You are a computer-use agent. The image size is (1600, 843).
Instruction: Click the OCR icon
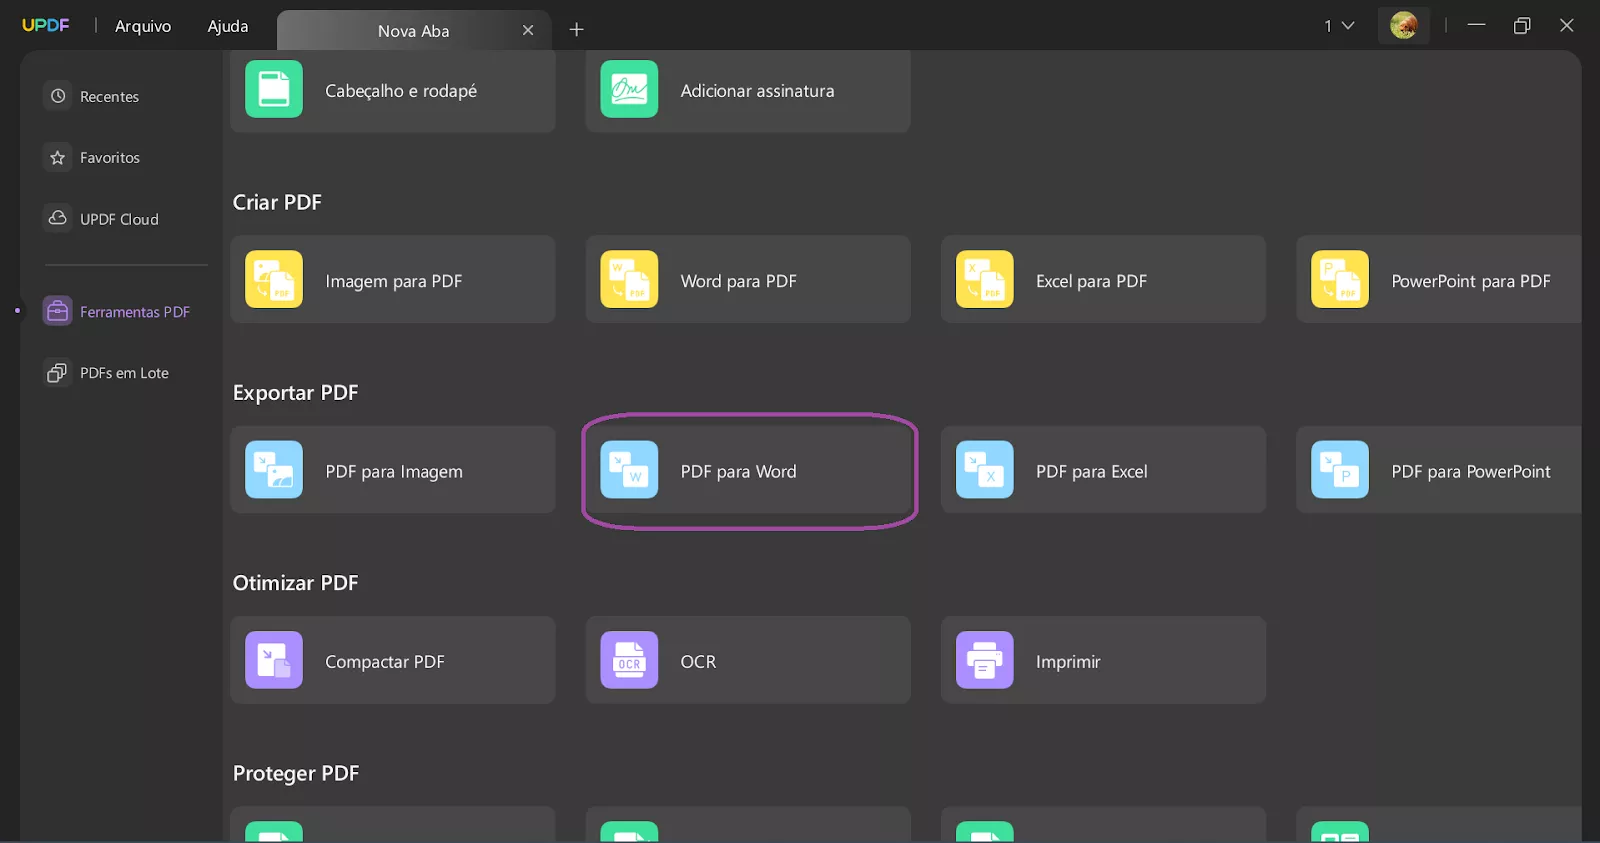coord(629,660)
